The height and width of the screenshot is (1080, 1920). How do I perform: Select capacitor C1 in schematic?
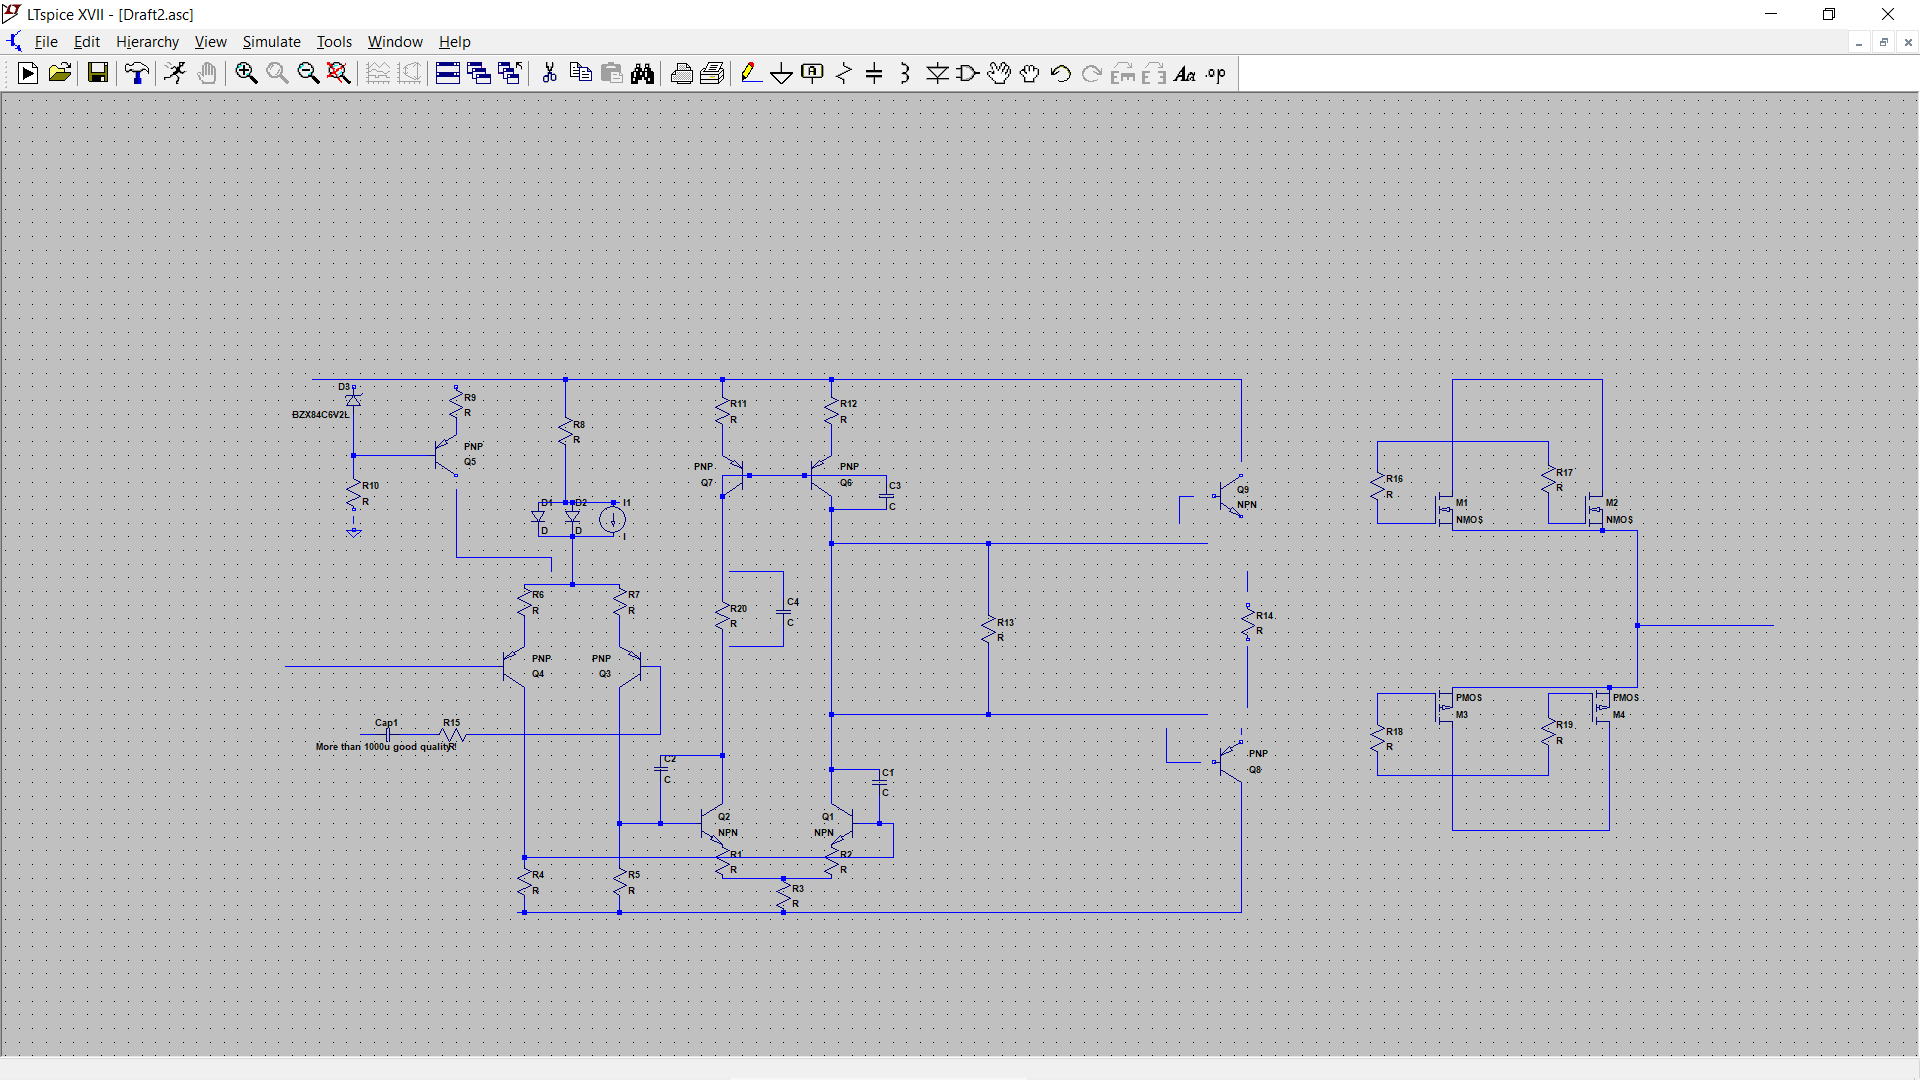881,782
